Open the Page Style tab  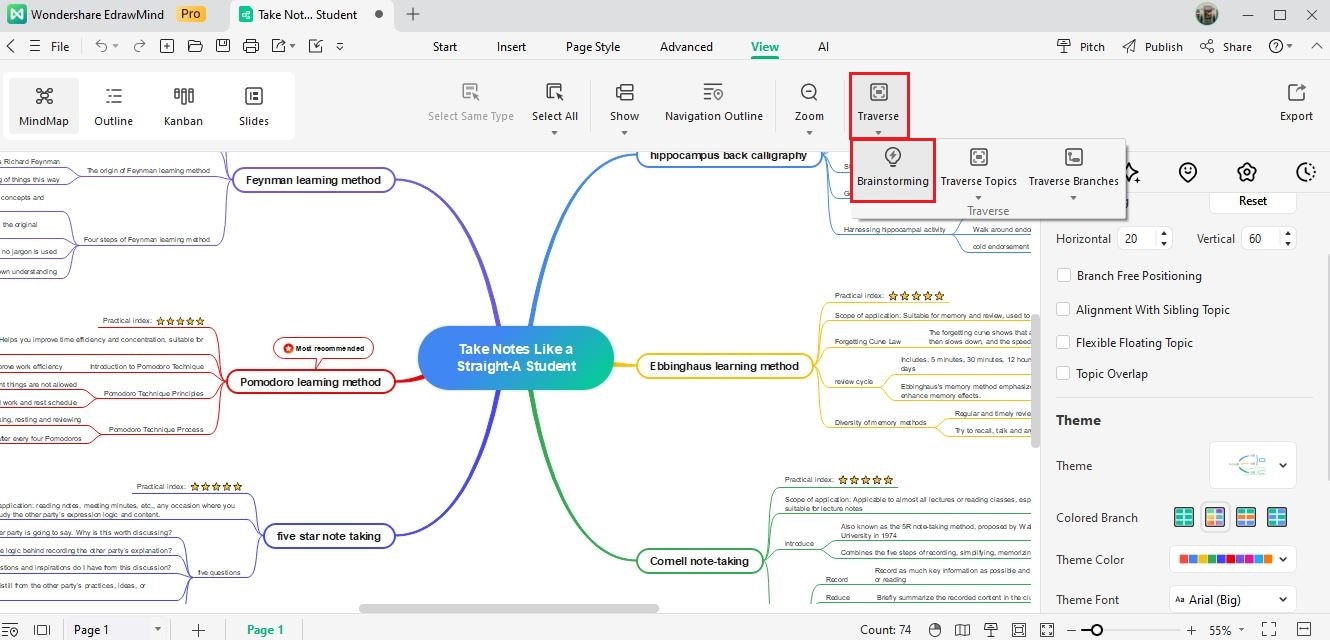click(593, 46)
